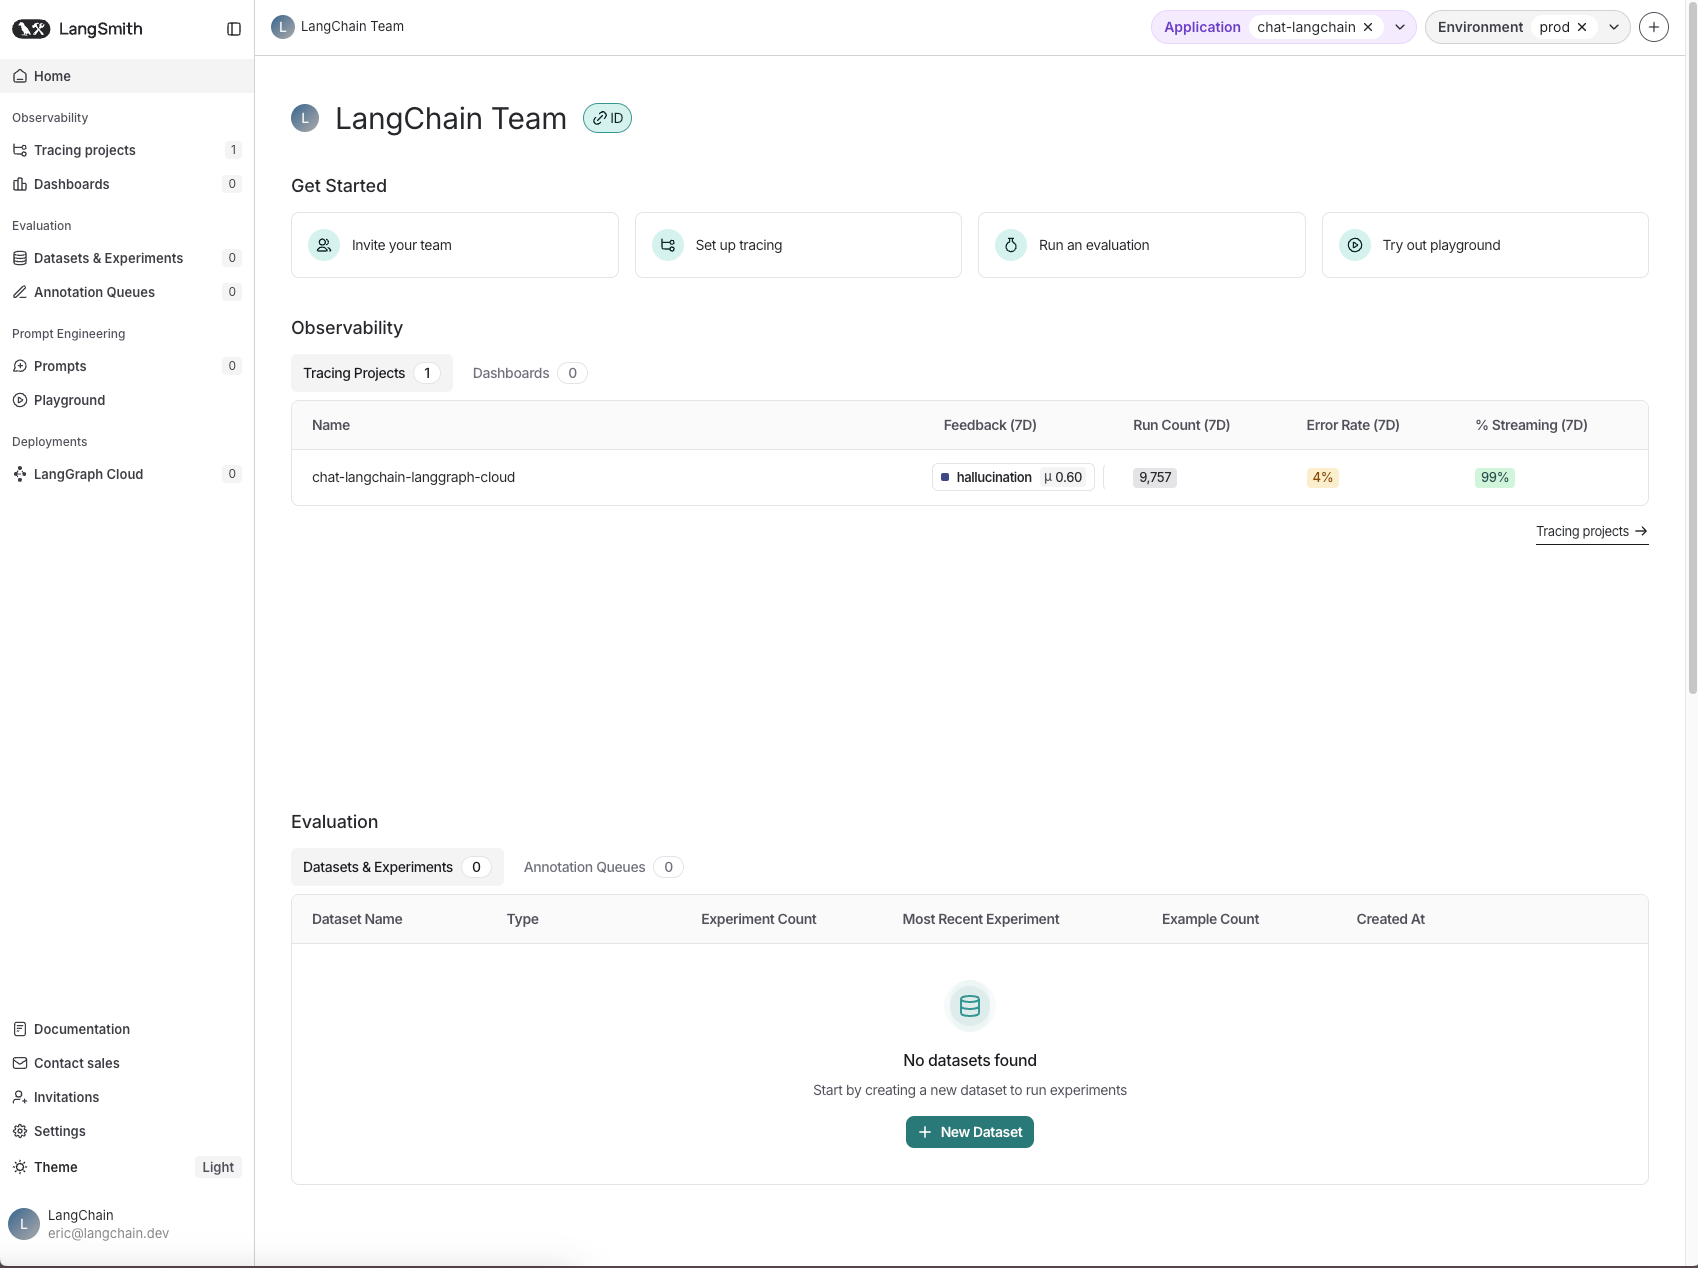
Task: Follow the Tracing projects arrow link
Action: [x=1592, y=532]
